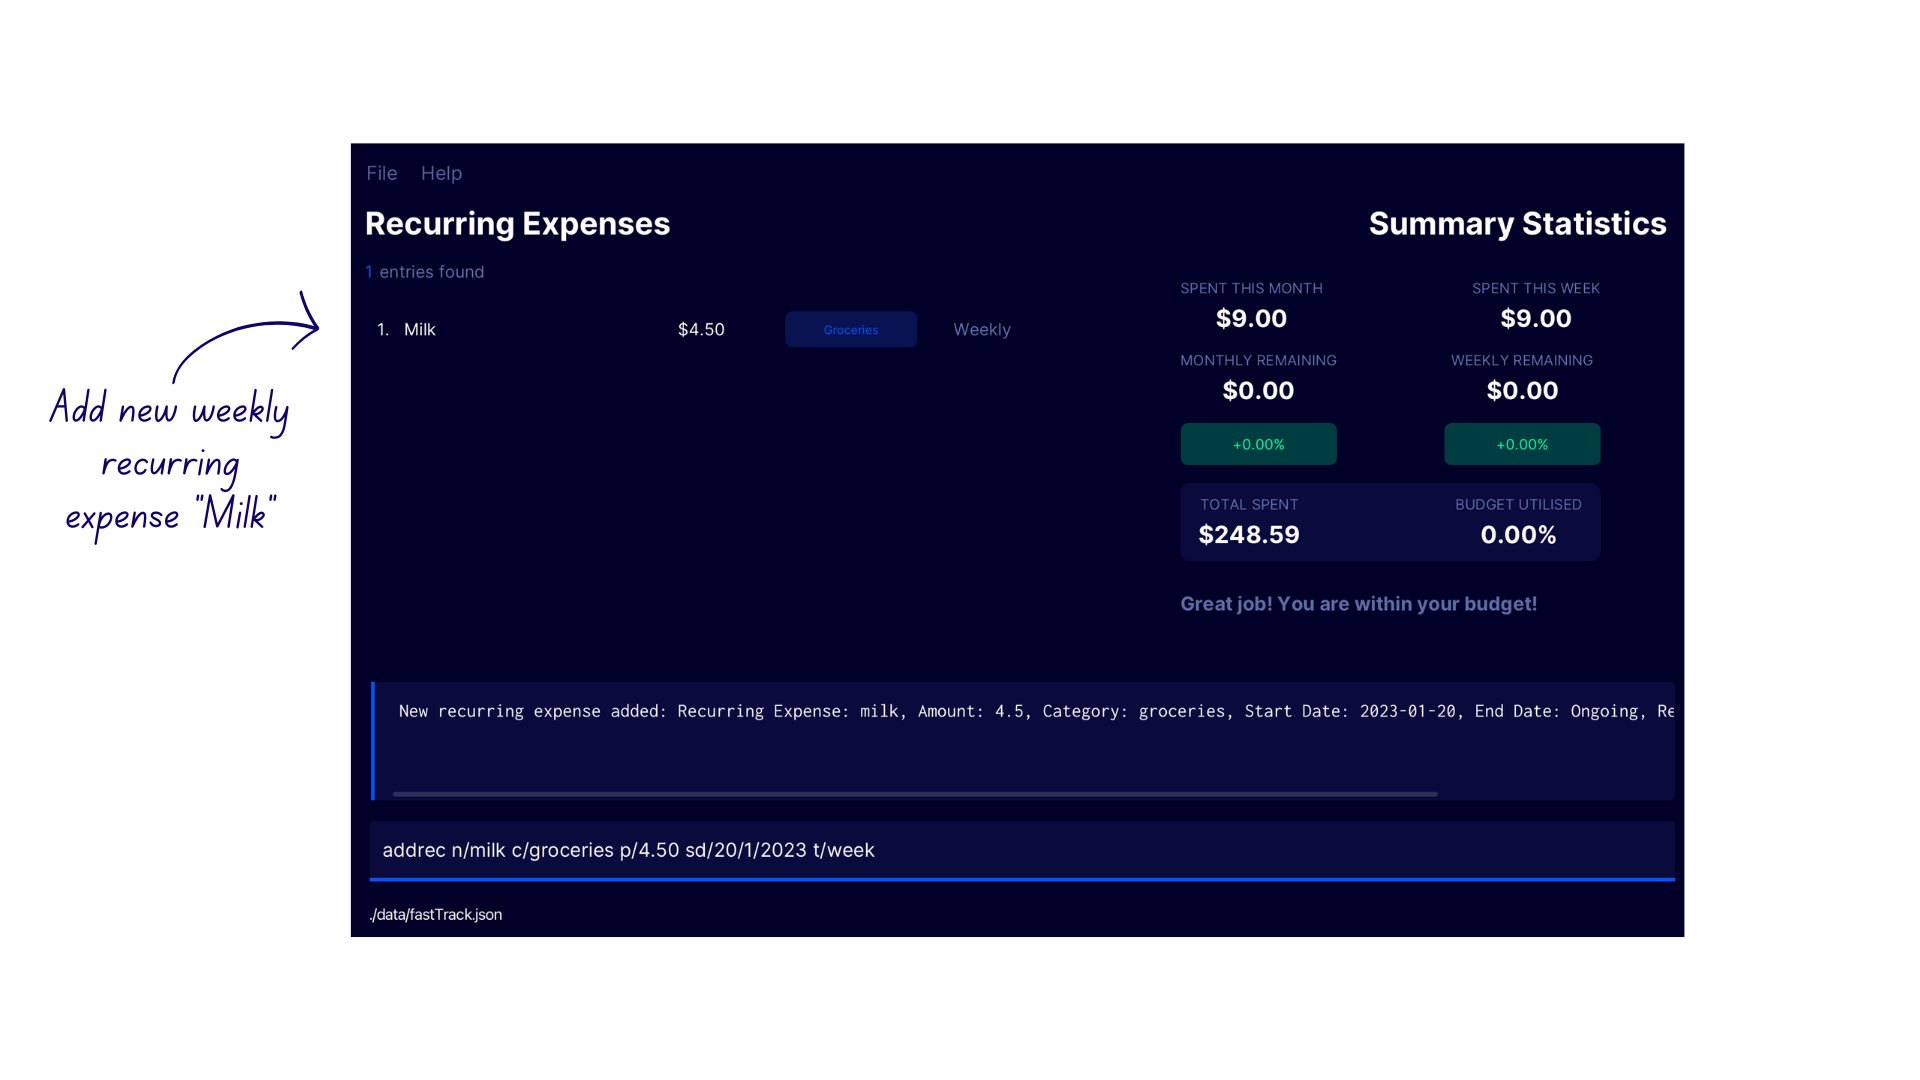
Task: Click the Budget Utilised 0.00% value
Action: point(1518,535)
